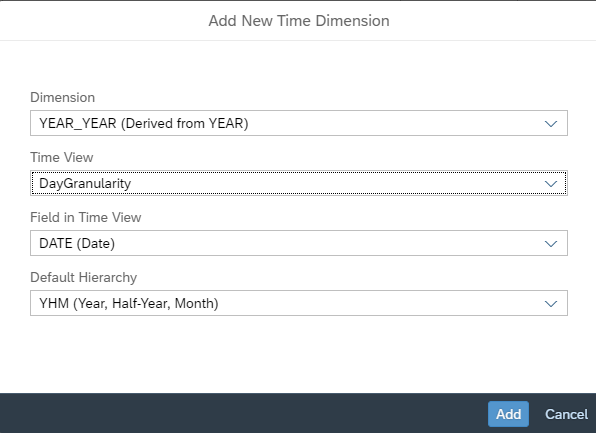Click the Add New Time Dimension title
The image size is (596, 433).
pos(299,21)
